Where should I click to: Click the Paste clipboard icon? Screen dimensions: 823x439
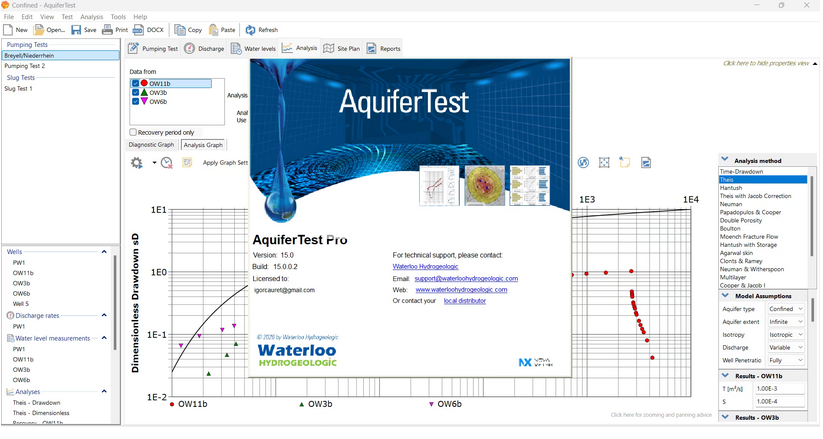214,30
